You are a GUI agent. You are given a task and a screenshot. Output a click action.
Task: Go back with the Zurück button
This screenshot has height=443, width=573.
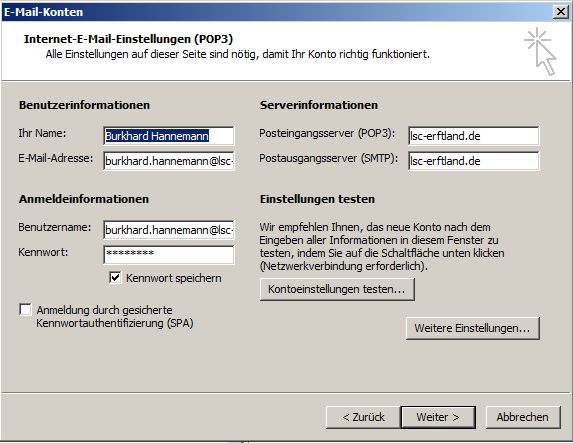pos(363,417)
